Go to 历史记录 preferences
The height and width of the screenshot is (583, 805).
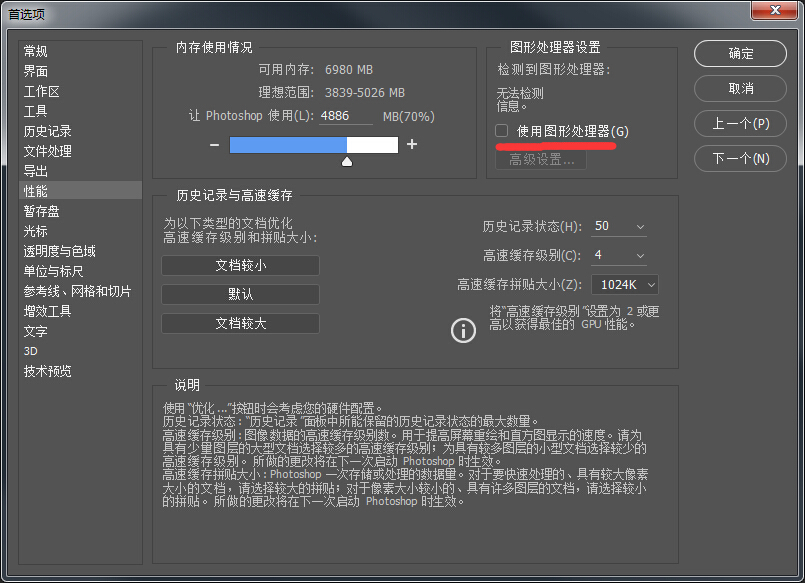(x=80, y=131)
